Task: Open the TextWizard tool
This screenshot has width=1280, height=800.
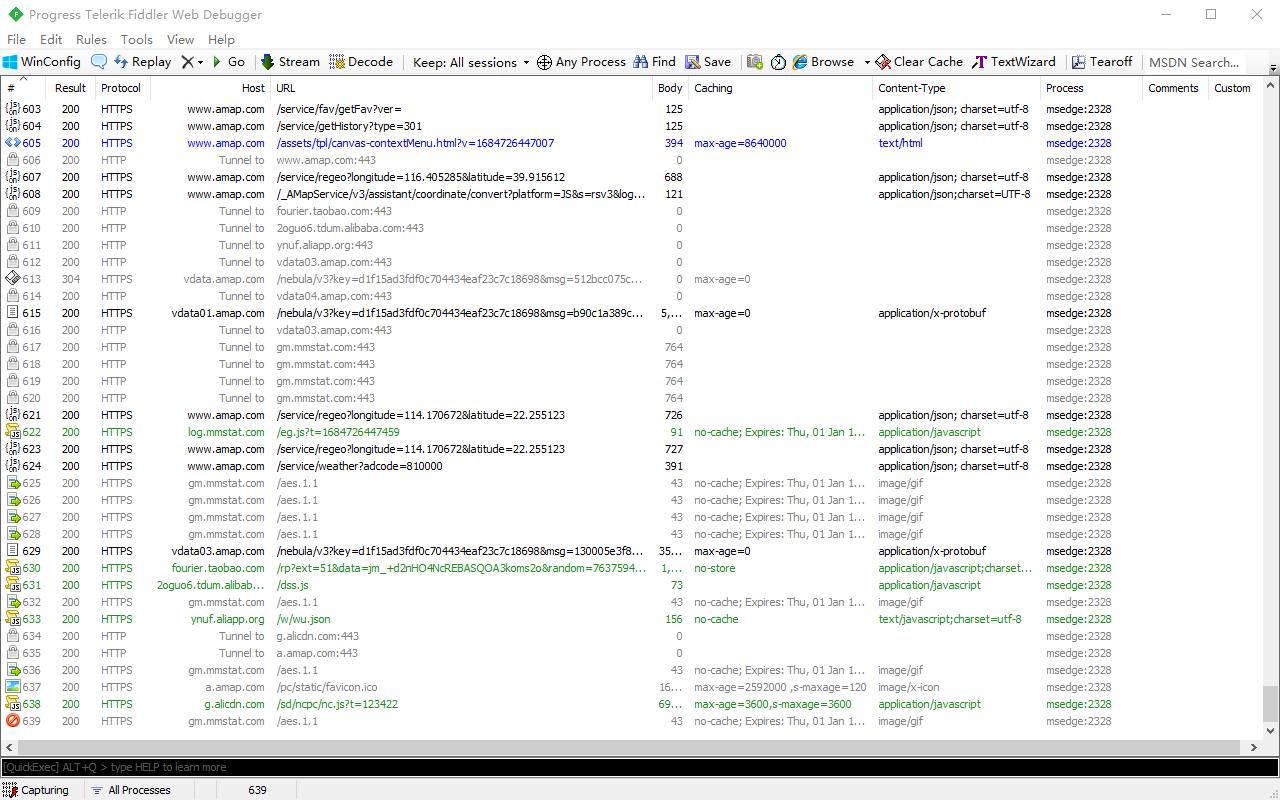Action: pyautogui.click(x=1014, y=62)
